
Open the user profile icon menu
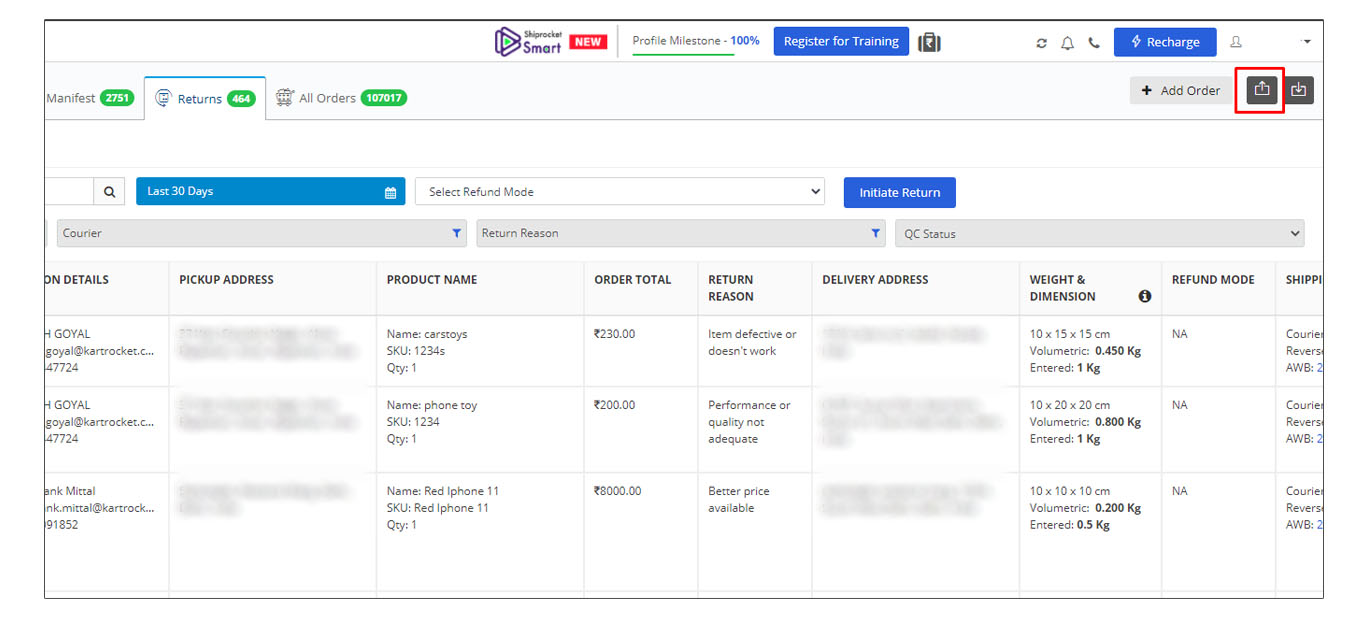[1236, 42]
